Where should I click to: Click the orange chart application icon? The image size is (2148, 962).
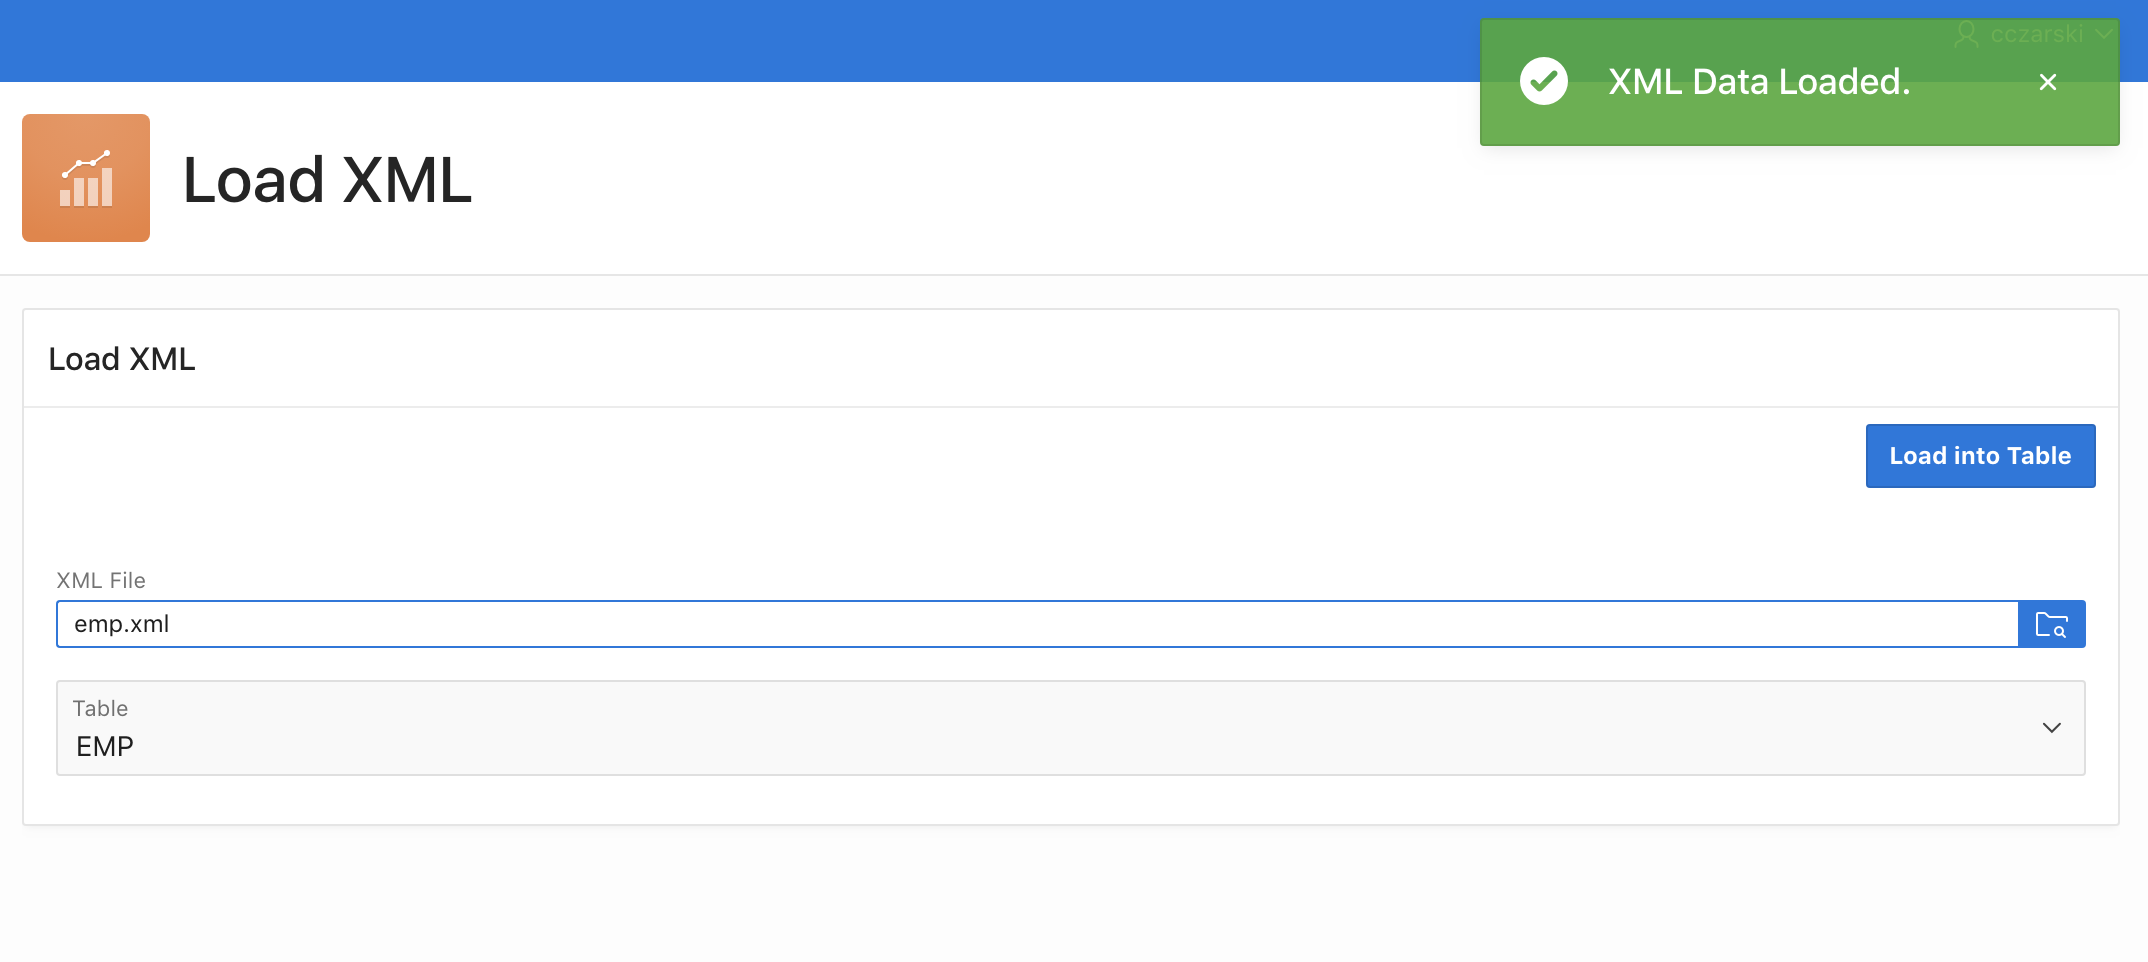86,178
